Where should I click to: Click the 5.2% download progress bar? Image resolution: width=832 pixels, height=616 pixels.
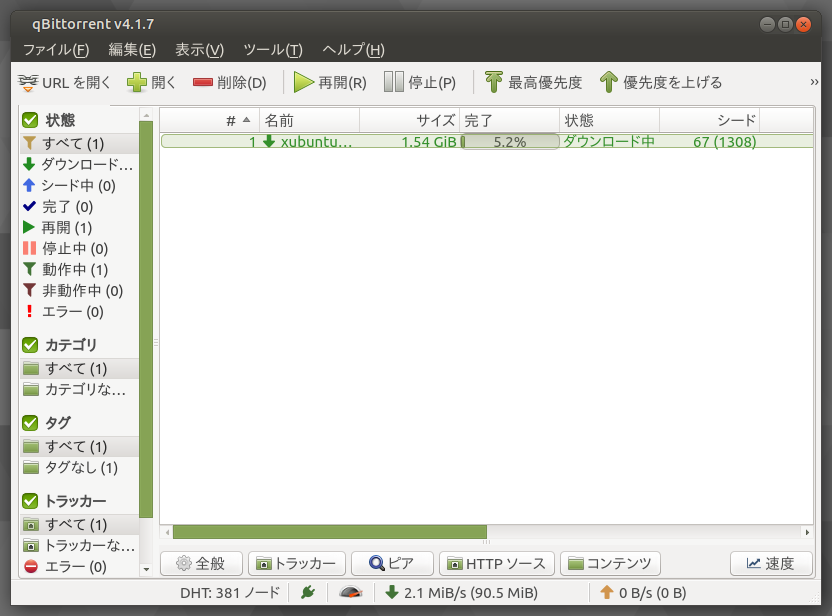click(x=509, y=142)
